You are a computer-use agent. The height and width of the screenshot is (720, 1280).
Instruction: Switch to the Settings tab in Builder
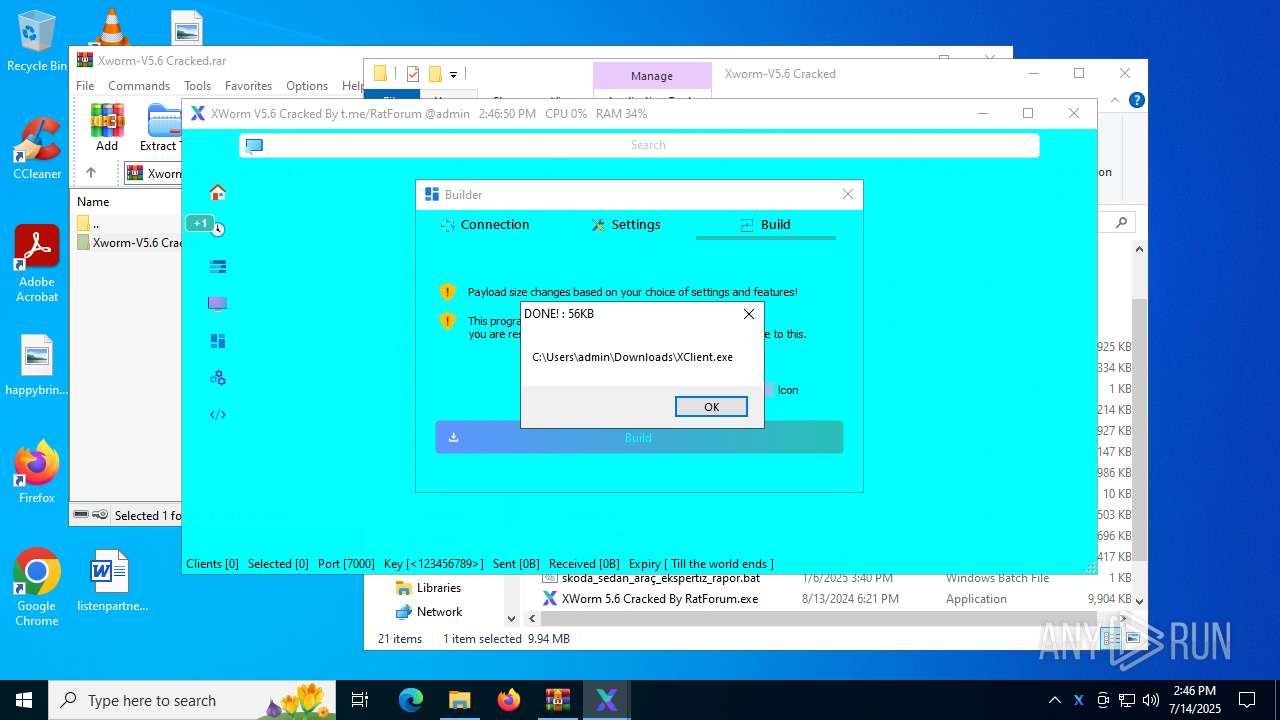pyautogui.click(x=626, y=225)
